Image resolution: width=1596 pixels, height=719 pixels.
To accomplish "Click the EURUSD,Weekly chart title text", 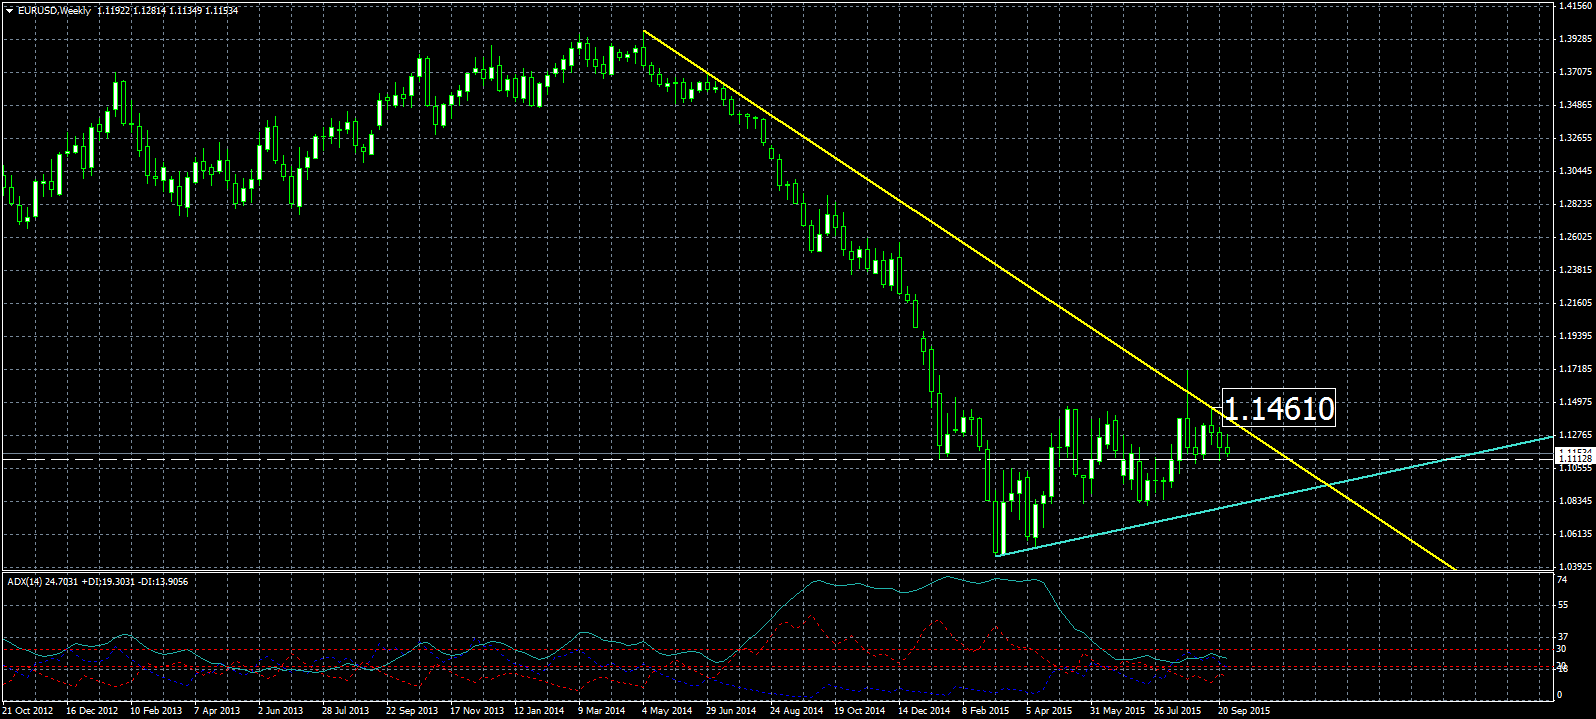I will coord(55,11).
